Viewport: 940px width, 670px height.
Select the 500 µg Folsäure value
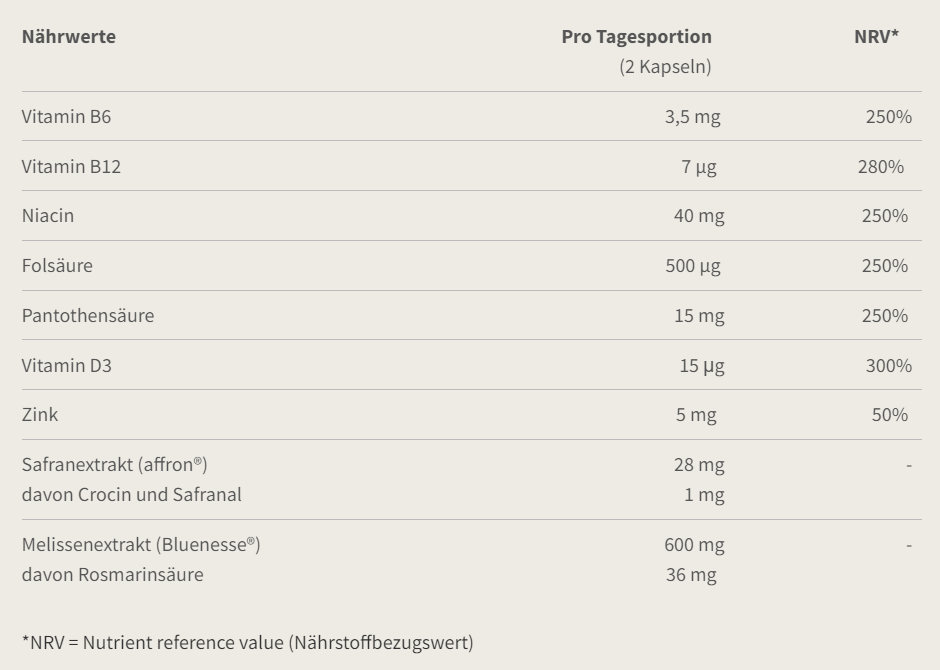point(693,266)
